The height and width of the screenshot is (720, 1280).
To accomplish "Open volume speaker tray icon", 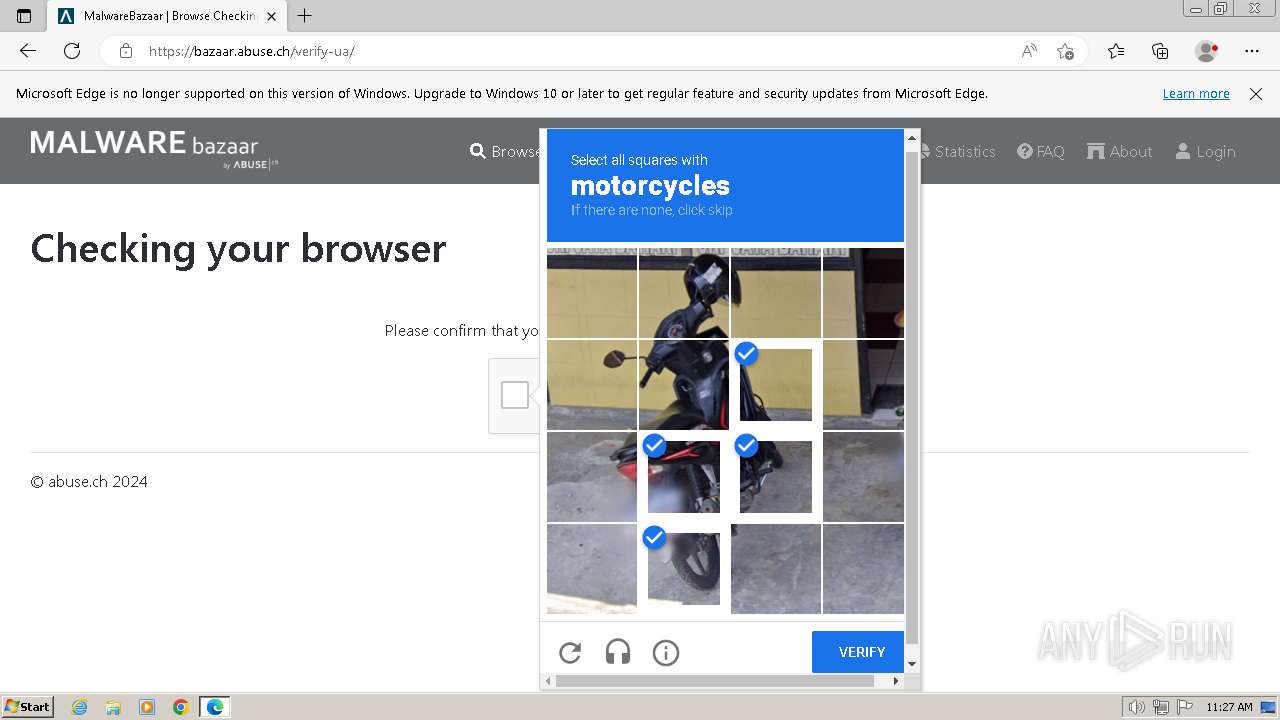I will pyautogui.click(x=1137, y=707).
